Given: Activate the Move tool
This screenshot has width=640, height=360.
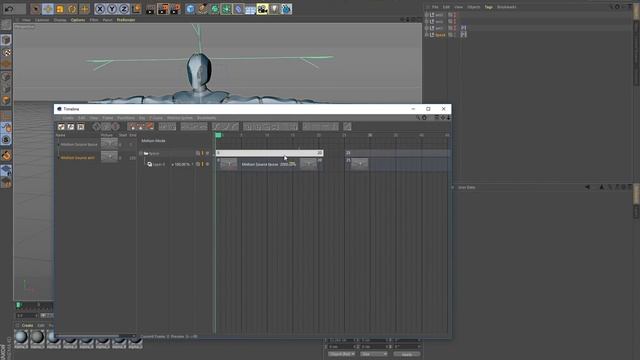Looking at the screenshot, I should [x=48, y=9].
